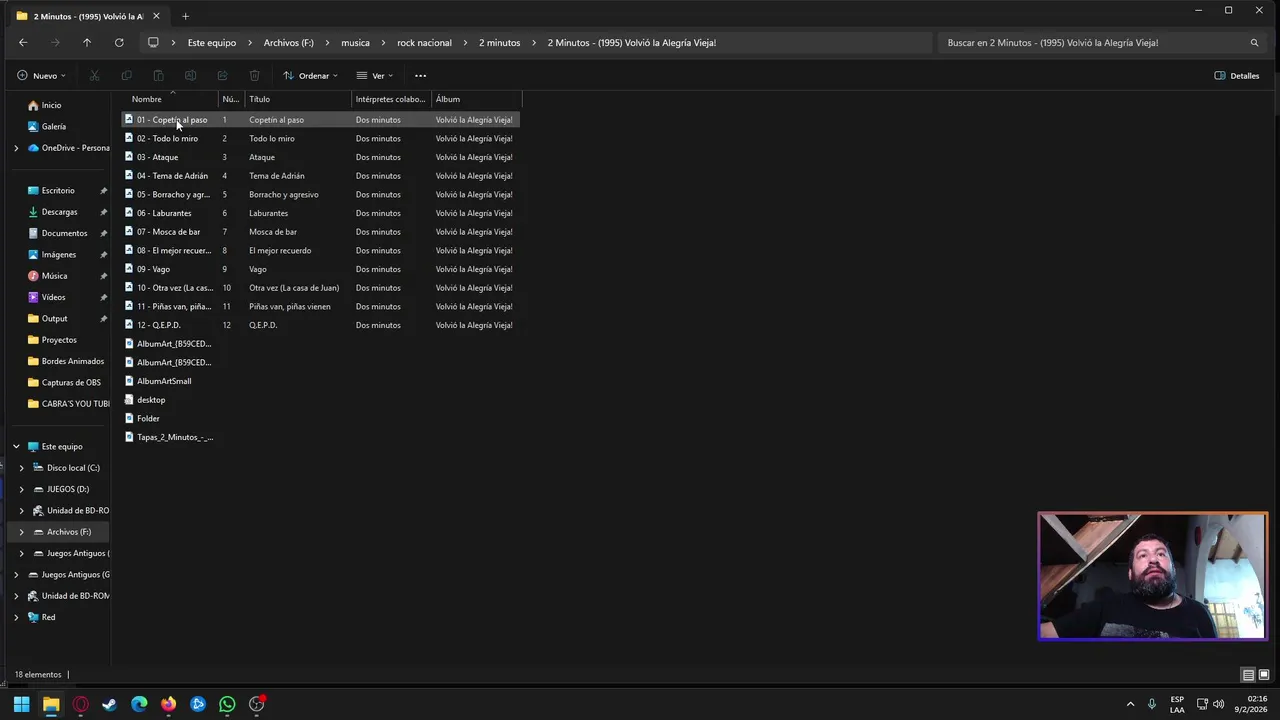Open Descargas quick access folder
1280x720 pixels.
pos(59,212)
